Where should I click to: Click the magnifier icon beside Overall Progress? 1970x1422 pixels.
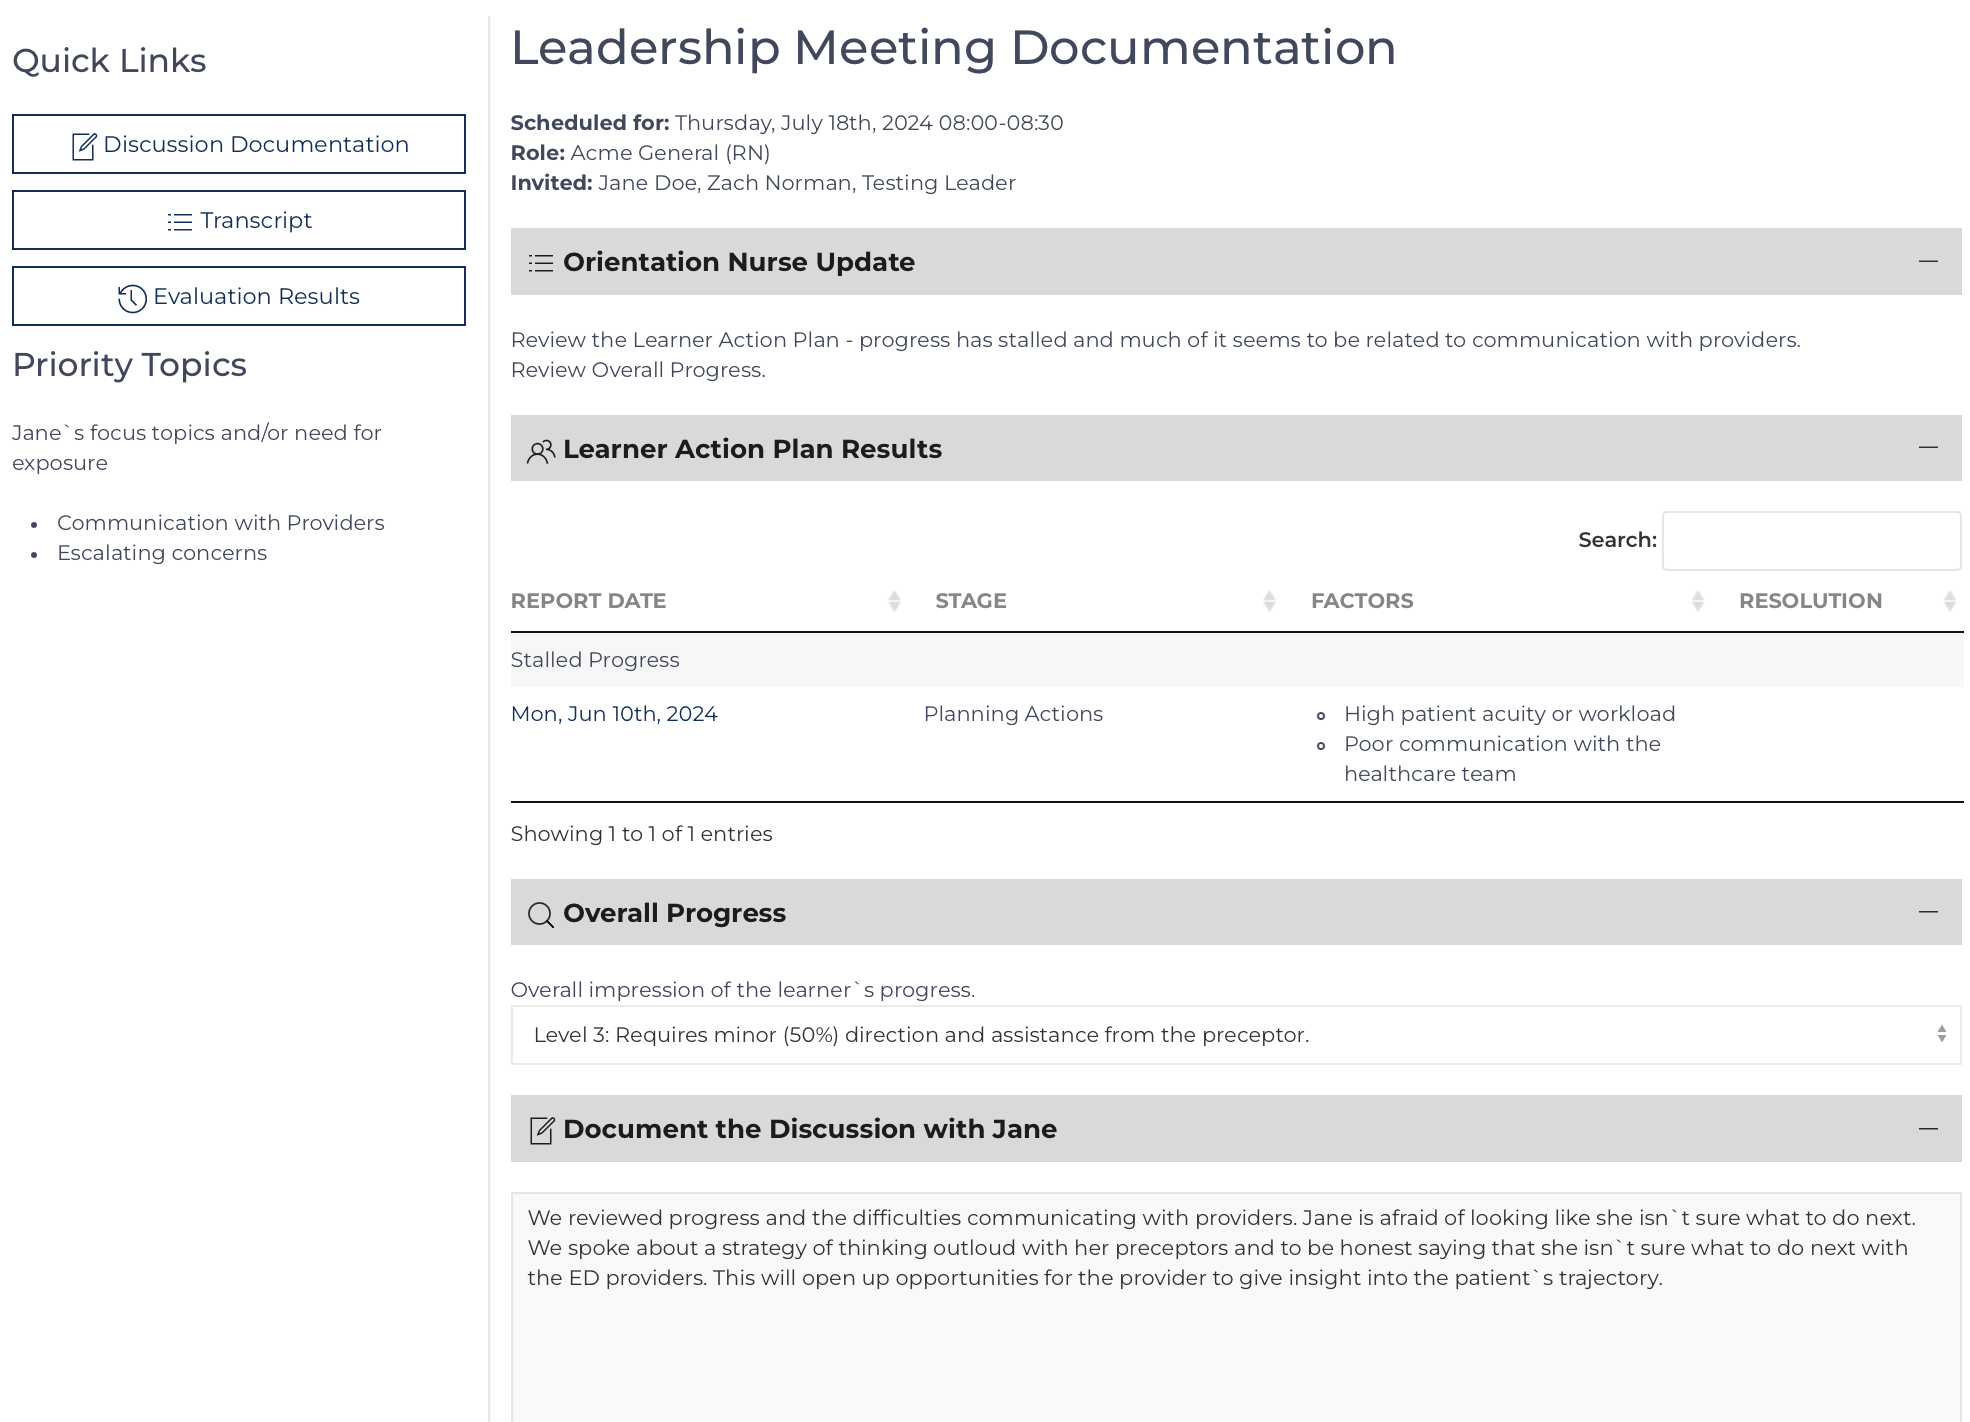click(541, 915)
